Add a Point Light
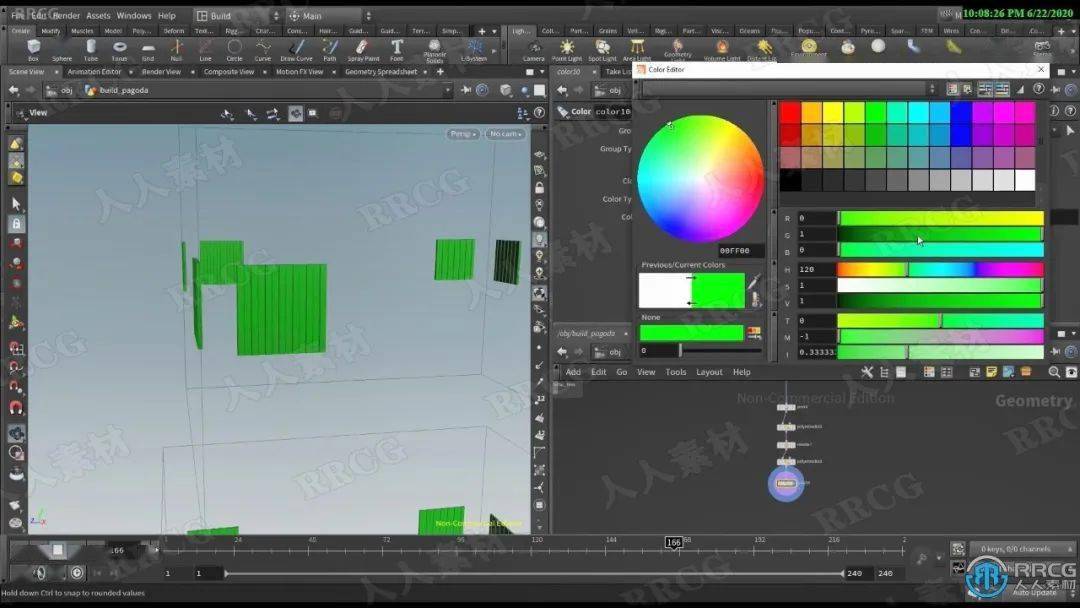 567,50
